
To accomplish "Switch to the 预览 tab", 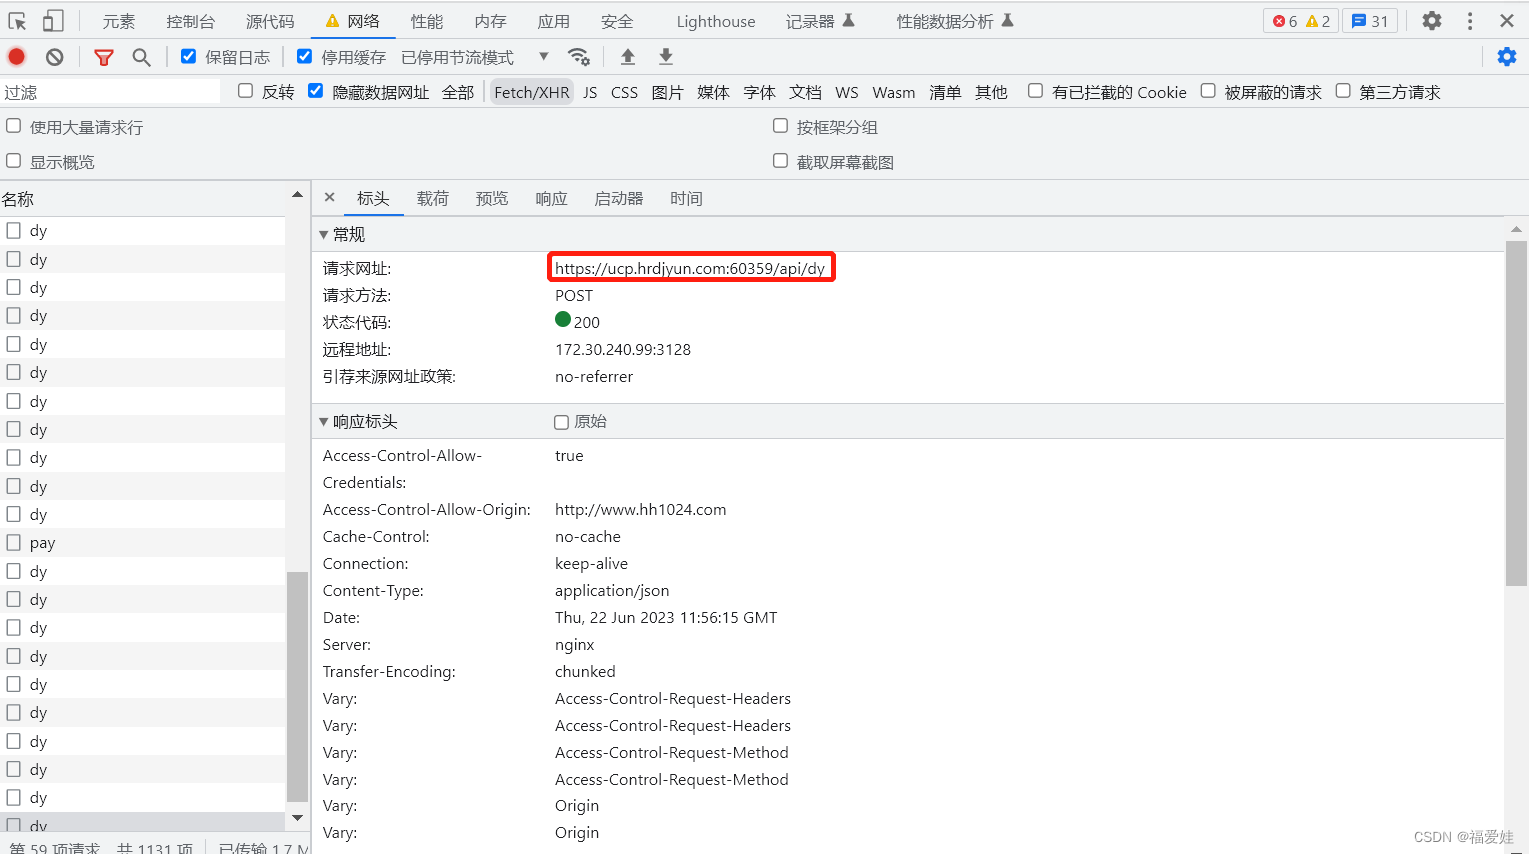I will [491, 198].
